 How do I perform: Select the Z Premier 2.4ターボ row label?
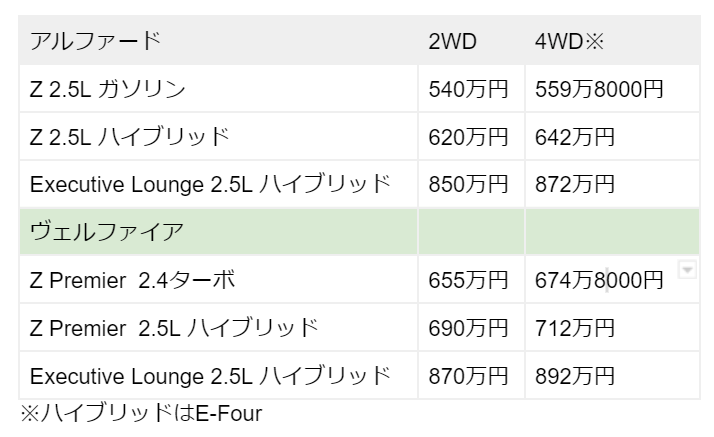tap(132, 281)
